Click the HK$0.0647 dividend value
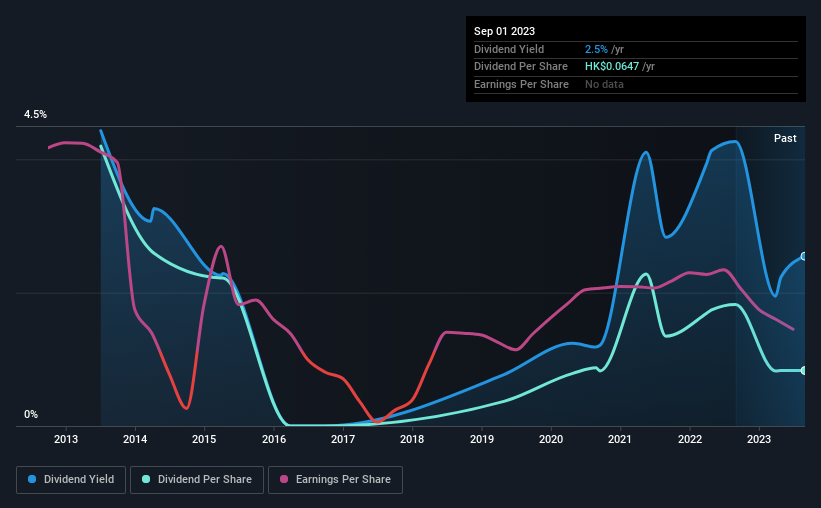821x508 pixels. click(612, 67)
